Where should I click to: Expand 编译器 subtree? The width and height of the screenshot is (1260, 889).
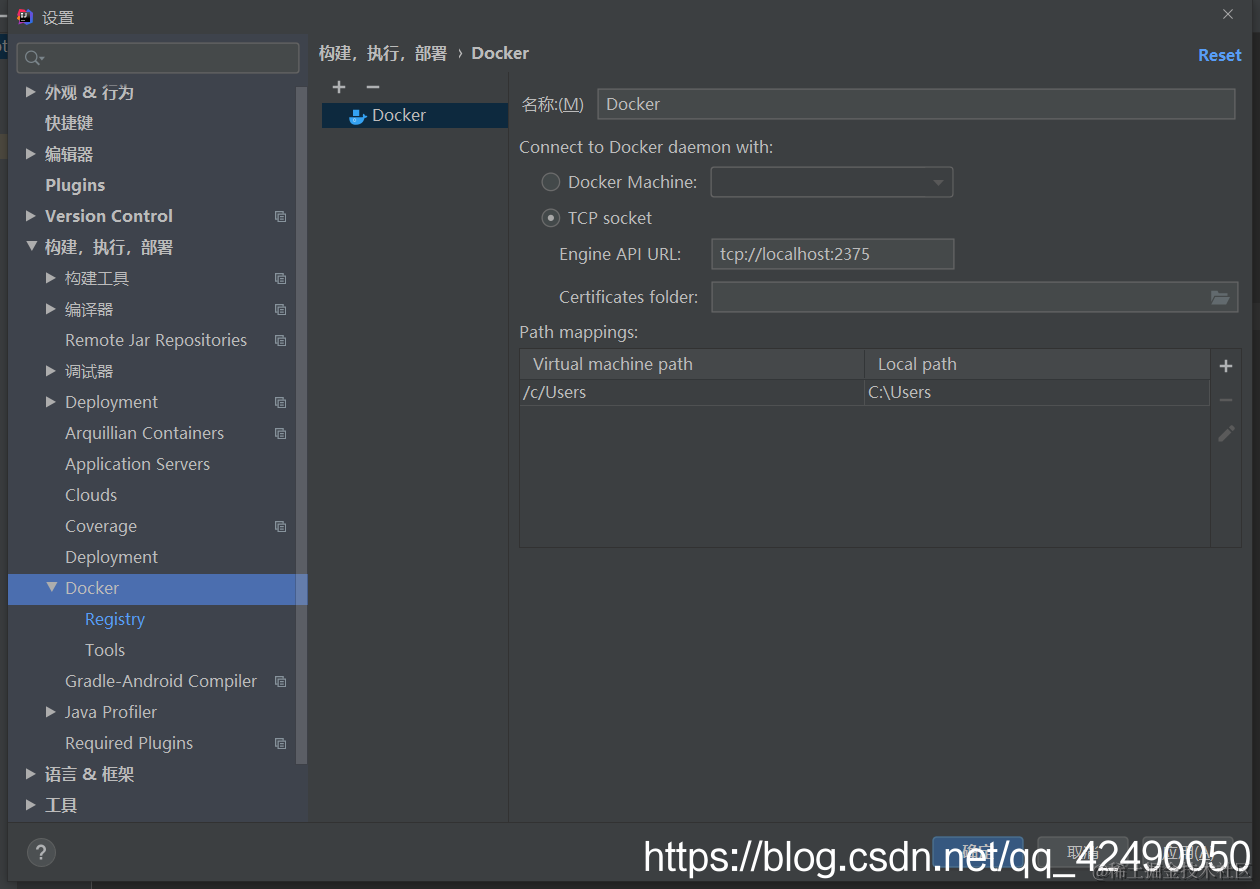click(51, 309)
